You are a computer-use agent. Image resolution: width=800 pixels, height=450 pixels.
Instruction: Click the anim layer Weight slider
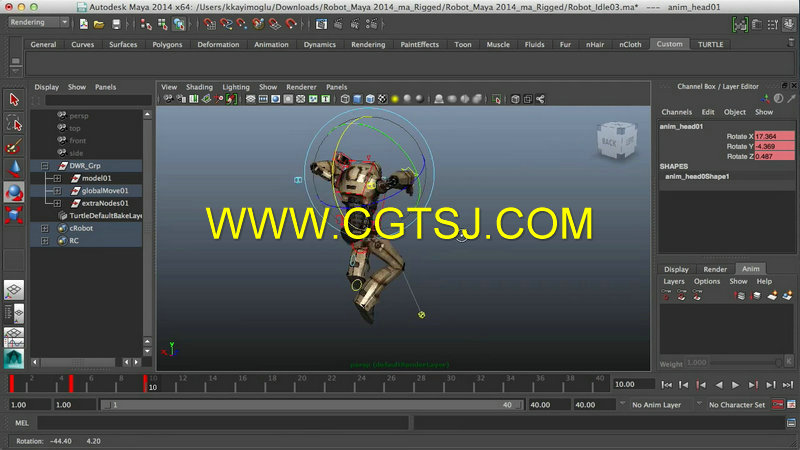point(745,363)
